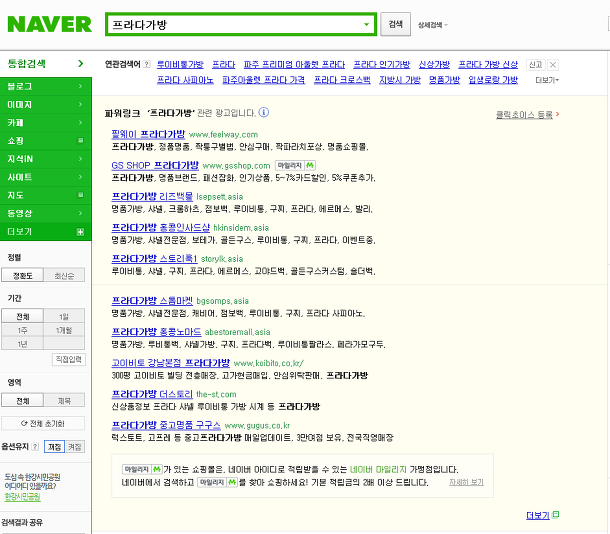Image resolution: width=610 pixels, height=534 pixels.
Task: Click the 전체 초기화 reset button
Action: click(43, 423)
